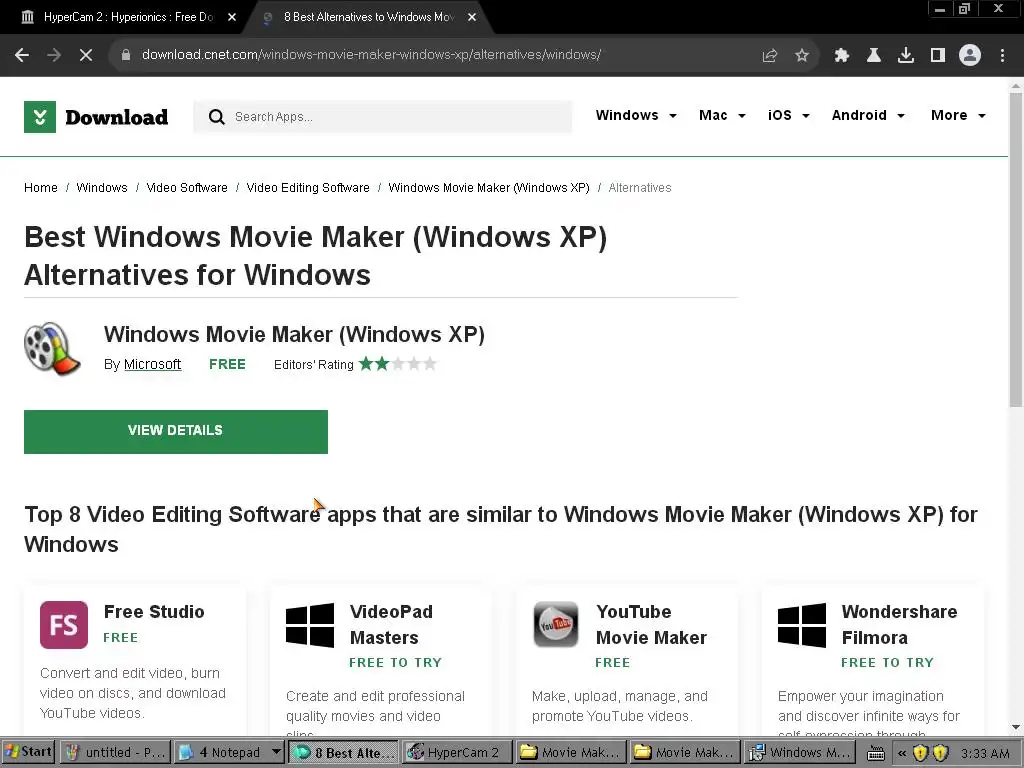Open the Microsoft publisher link
The width and height of the screenshot is (1024, 768).
coord(152,364)
